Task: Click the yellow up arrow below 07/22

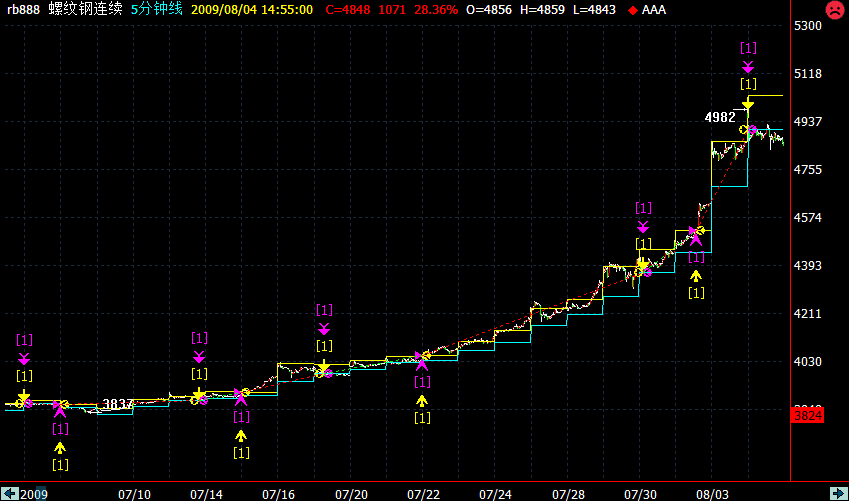Action: pos(422,400)
